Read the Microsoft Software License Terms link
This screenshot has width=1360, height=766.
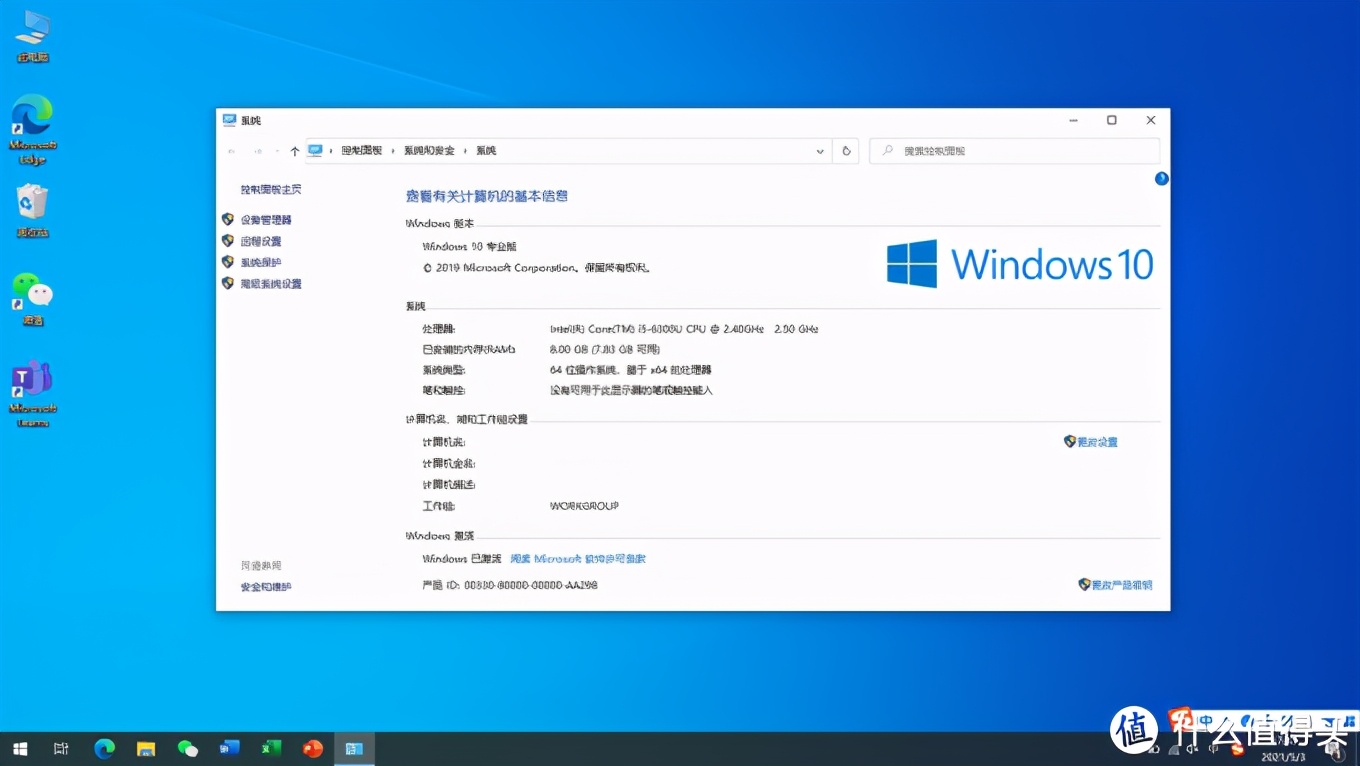pos(578,559)
